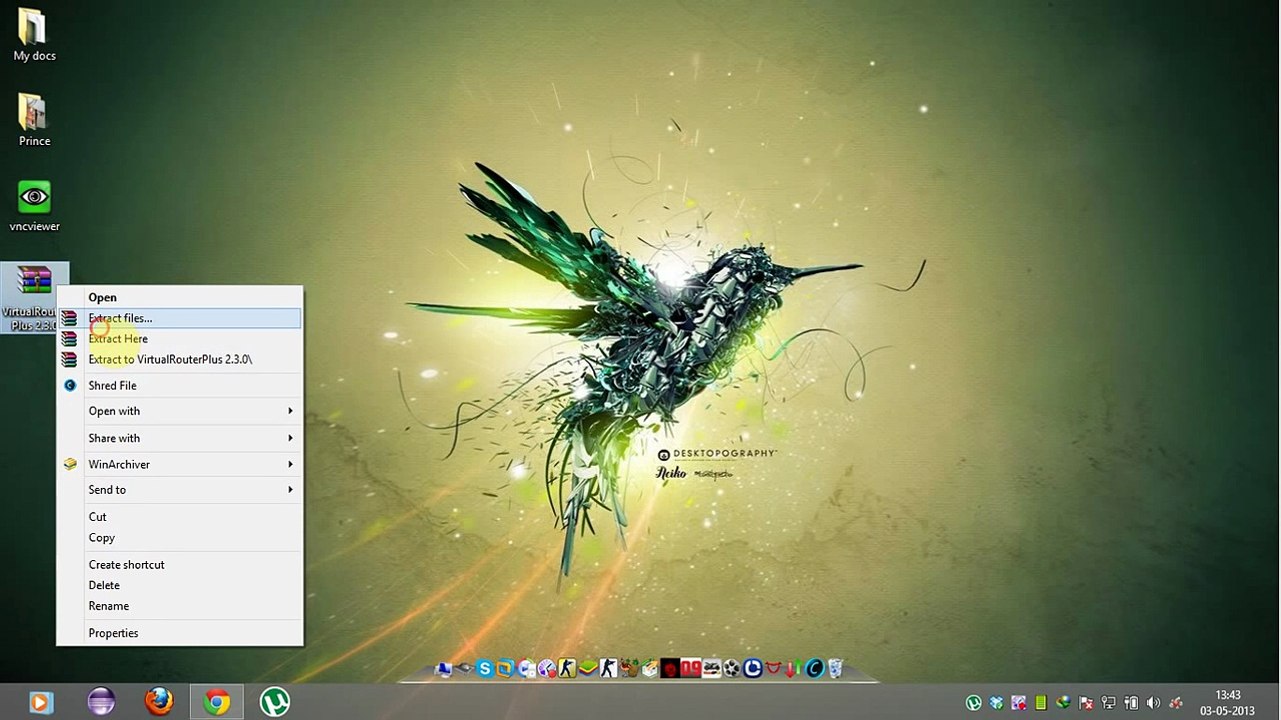Launch Skype from the dock

tap(485, 669)
